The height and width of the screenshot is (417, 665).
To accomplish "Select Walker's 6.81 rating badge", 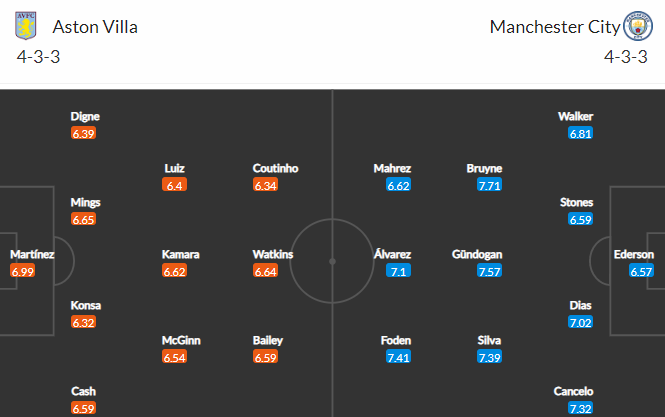I will pyautogui.click(x=581, y=134).
